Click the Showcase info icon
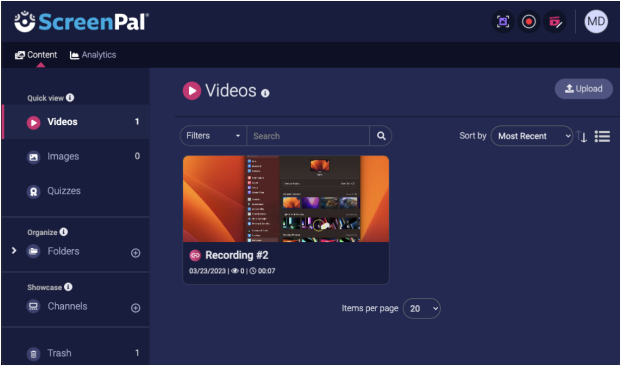621x367 pixels. pos(68,287)
